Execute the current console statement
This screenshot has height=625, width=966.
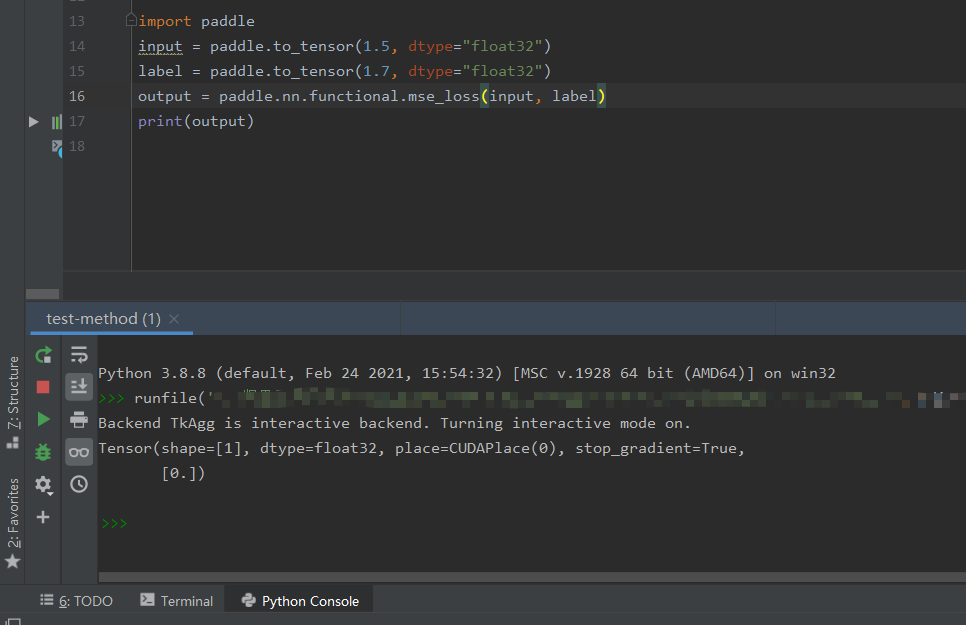pyautogui.click(x=44, y=419)
